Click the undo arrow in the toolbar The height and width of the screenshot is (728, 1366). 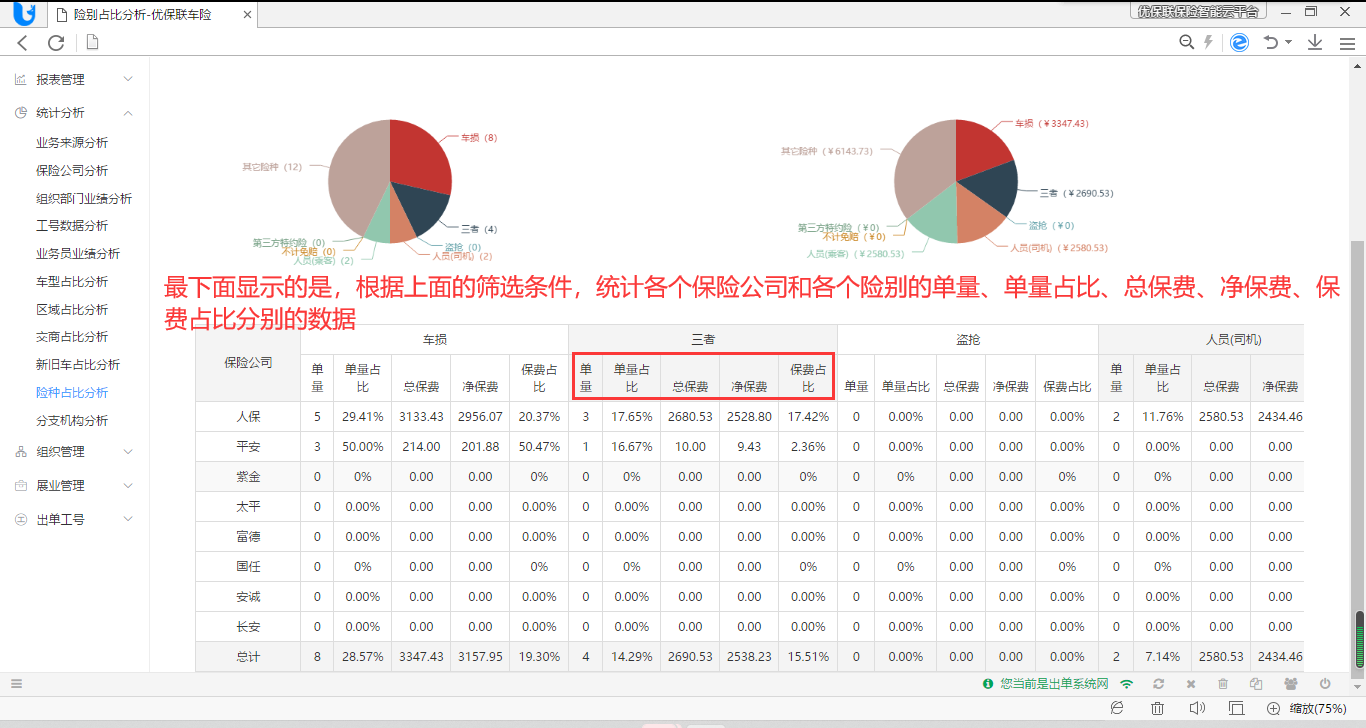[x=1271, y=42]
